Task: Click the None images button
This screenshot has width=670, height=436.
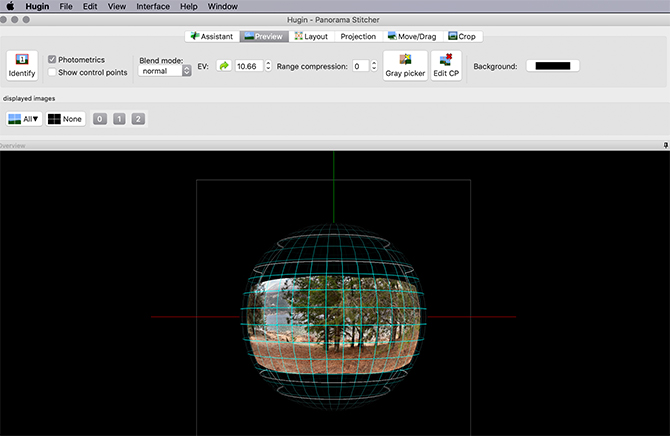Action: 65,119
